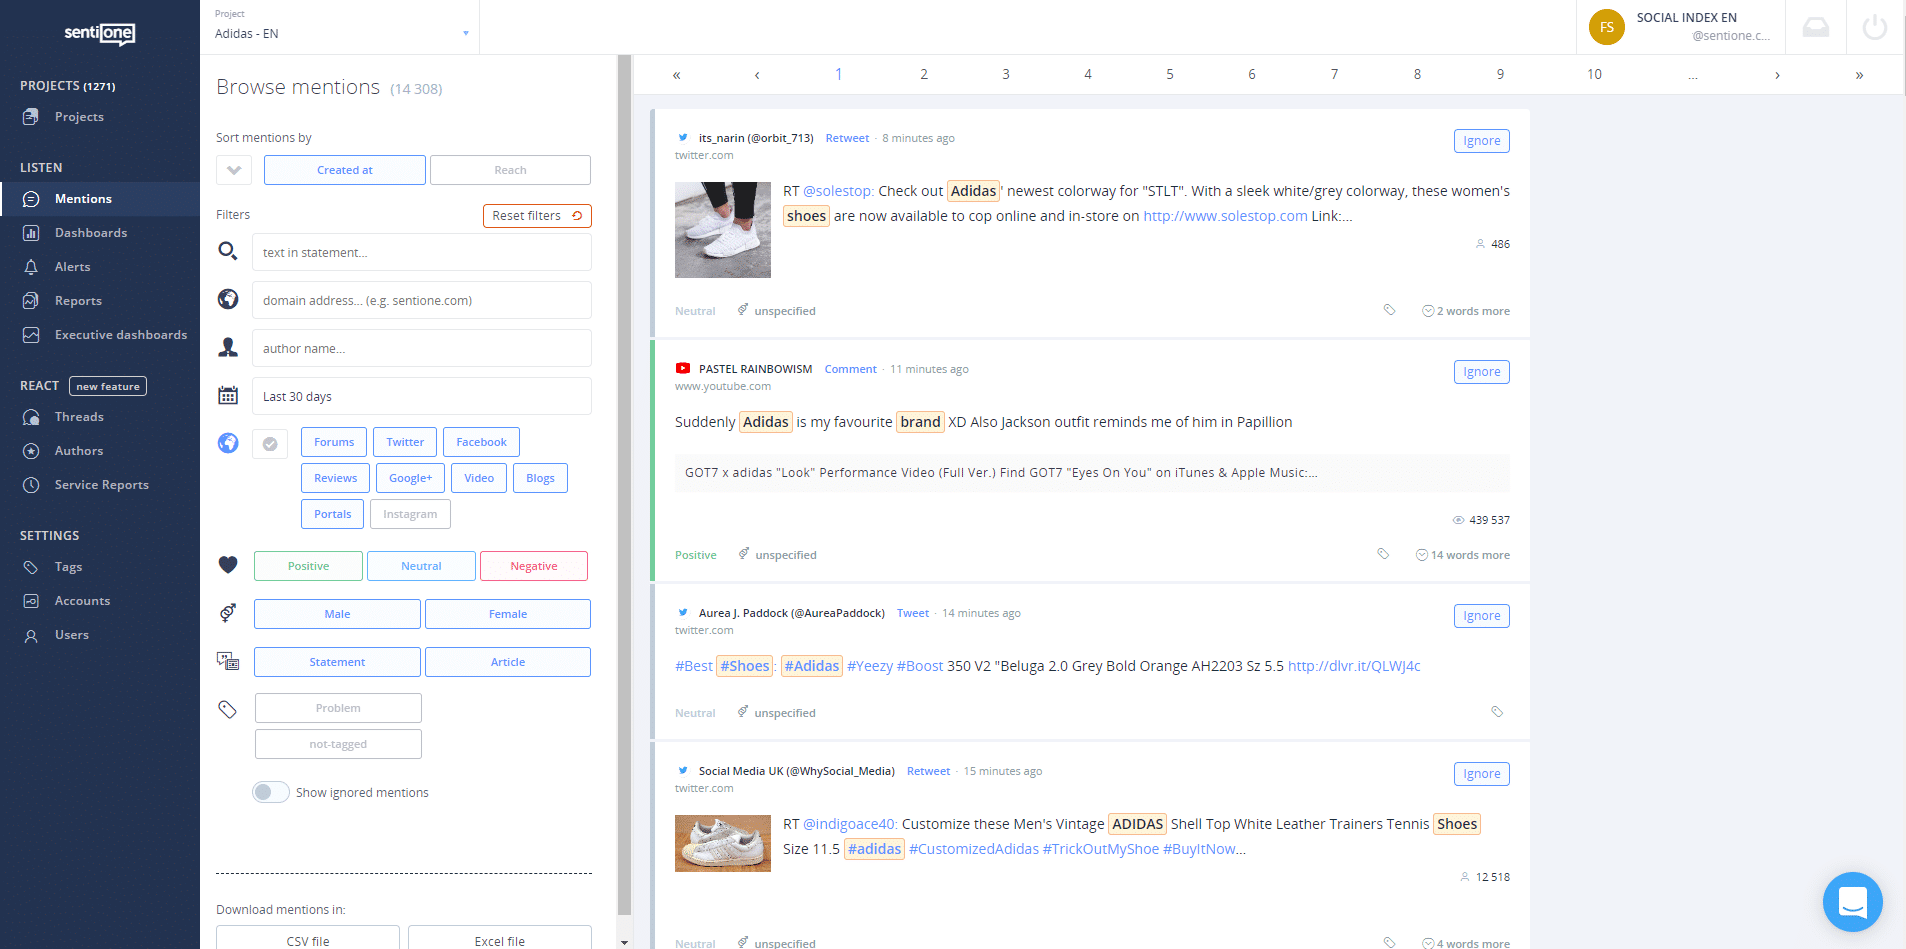Click the mention type filter icon
Image resolution: width=1906 pixels, height=949 pixels.
pos(228,661)
